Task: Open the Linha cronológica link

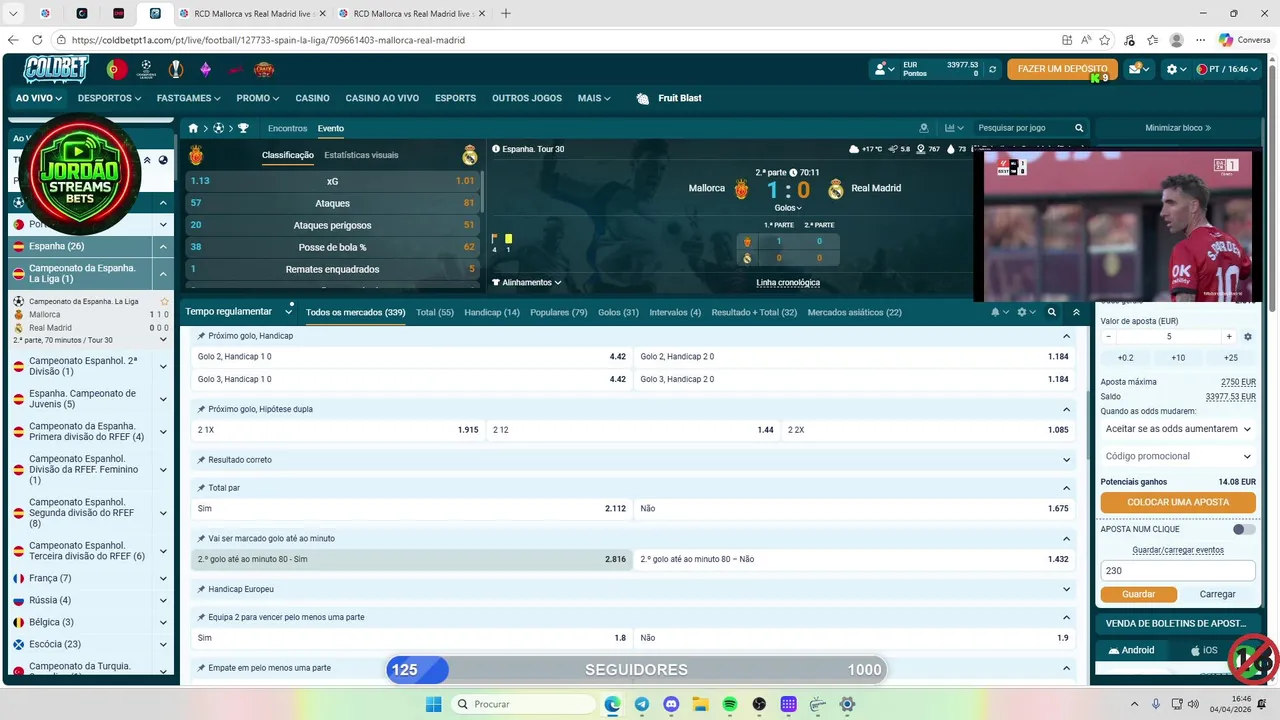Action: tap(788, 283)
